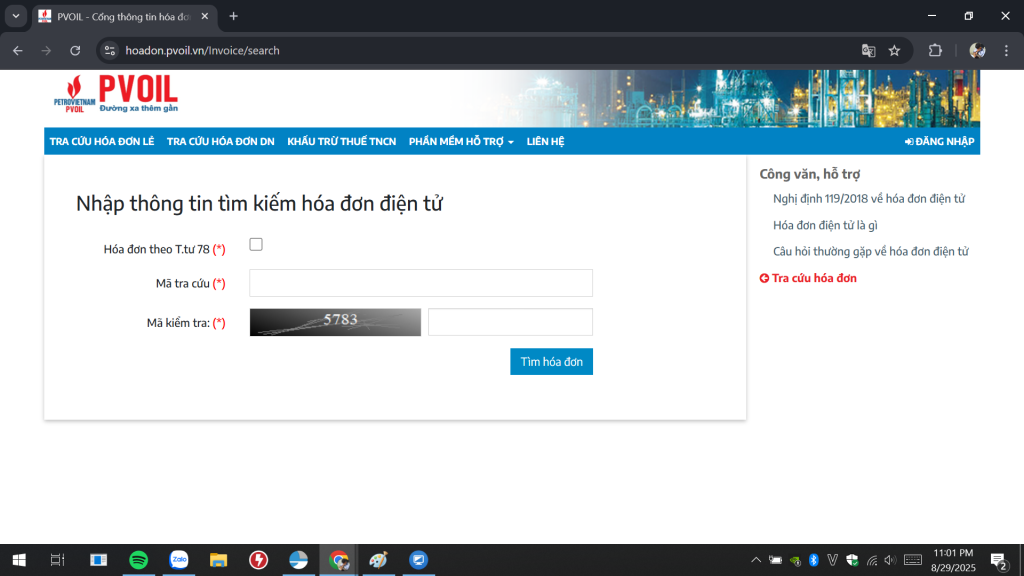The height and width of the screenshot is (576, 1024).
Task: Open the volume speaker tray icon
Action: tap(890, 560)
